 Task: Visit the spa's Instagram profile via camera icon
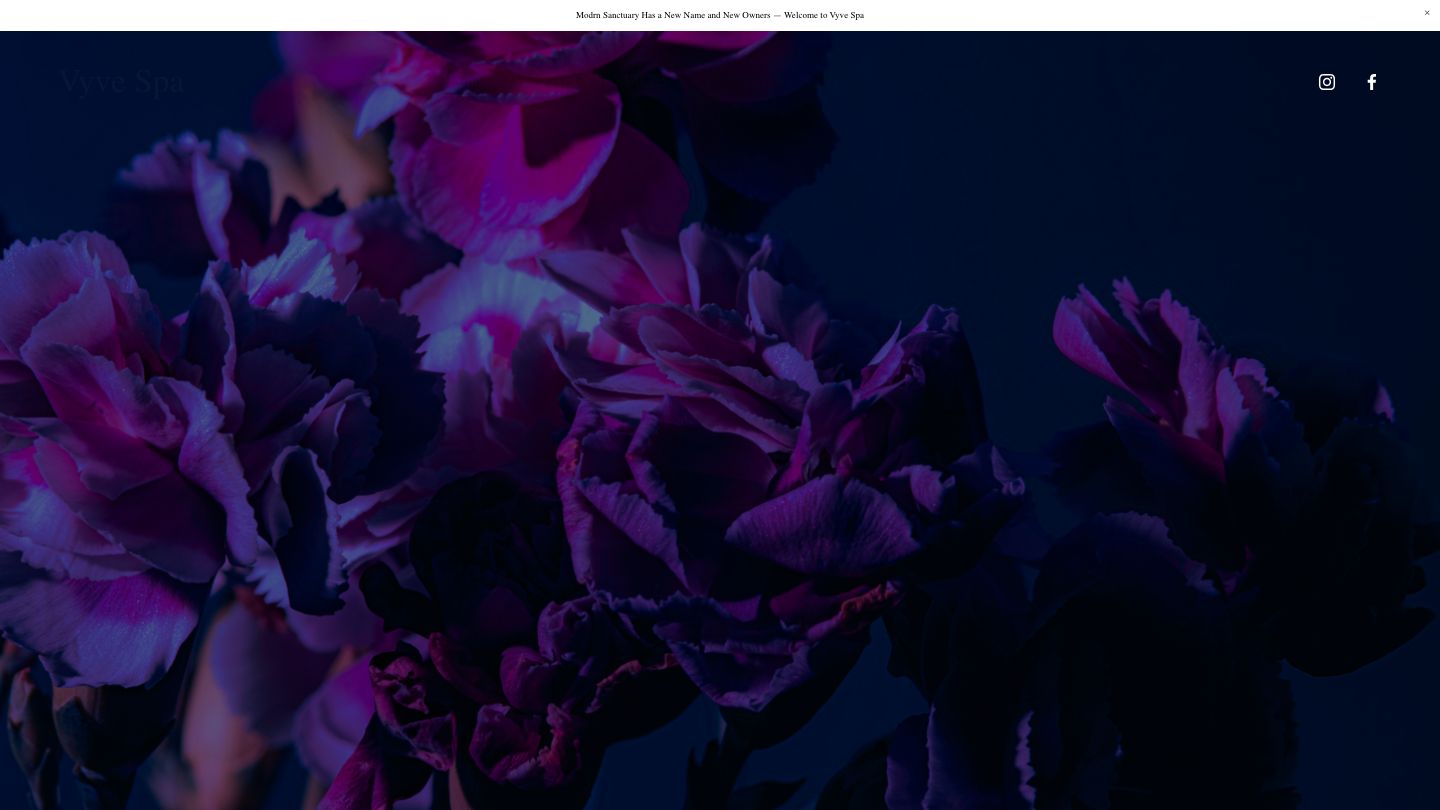coord(1326,82)
